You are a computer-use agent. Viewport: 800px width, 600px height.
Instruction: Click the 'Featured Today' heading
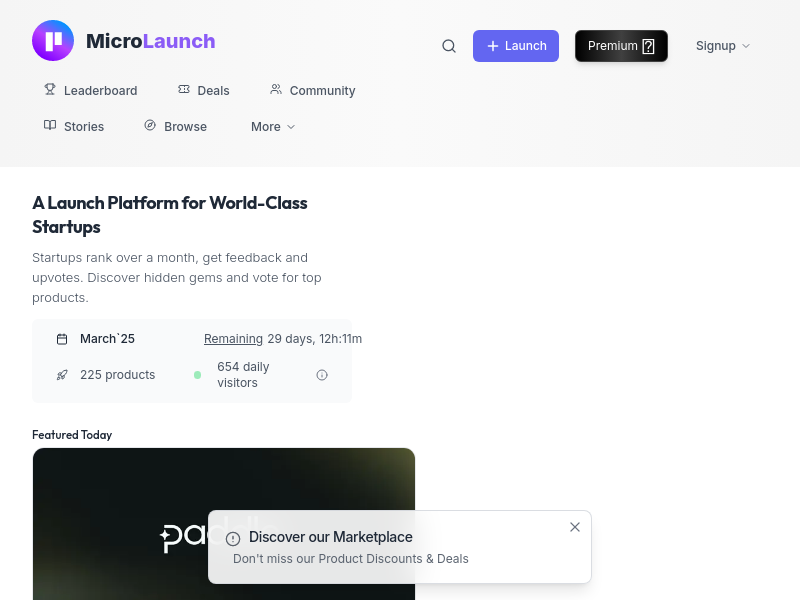coord(72,435)
